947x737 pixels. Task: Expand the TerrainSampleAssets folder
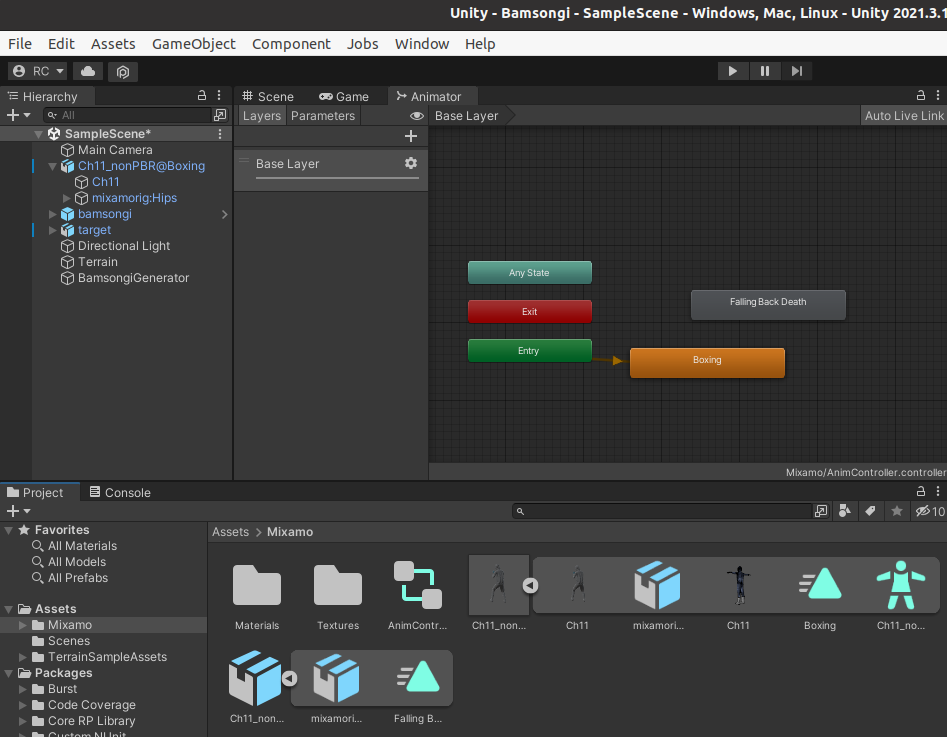pyautogui.click(x=22, y=657)
